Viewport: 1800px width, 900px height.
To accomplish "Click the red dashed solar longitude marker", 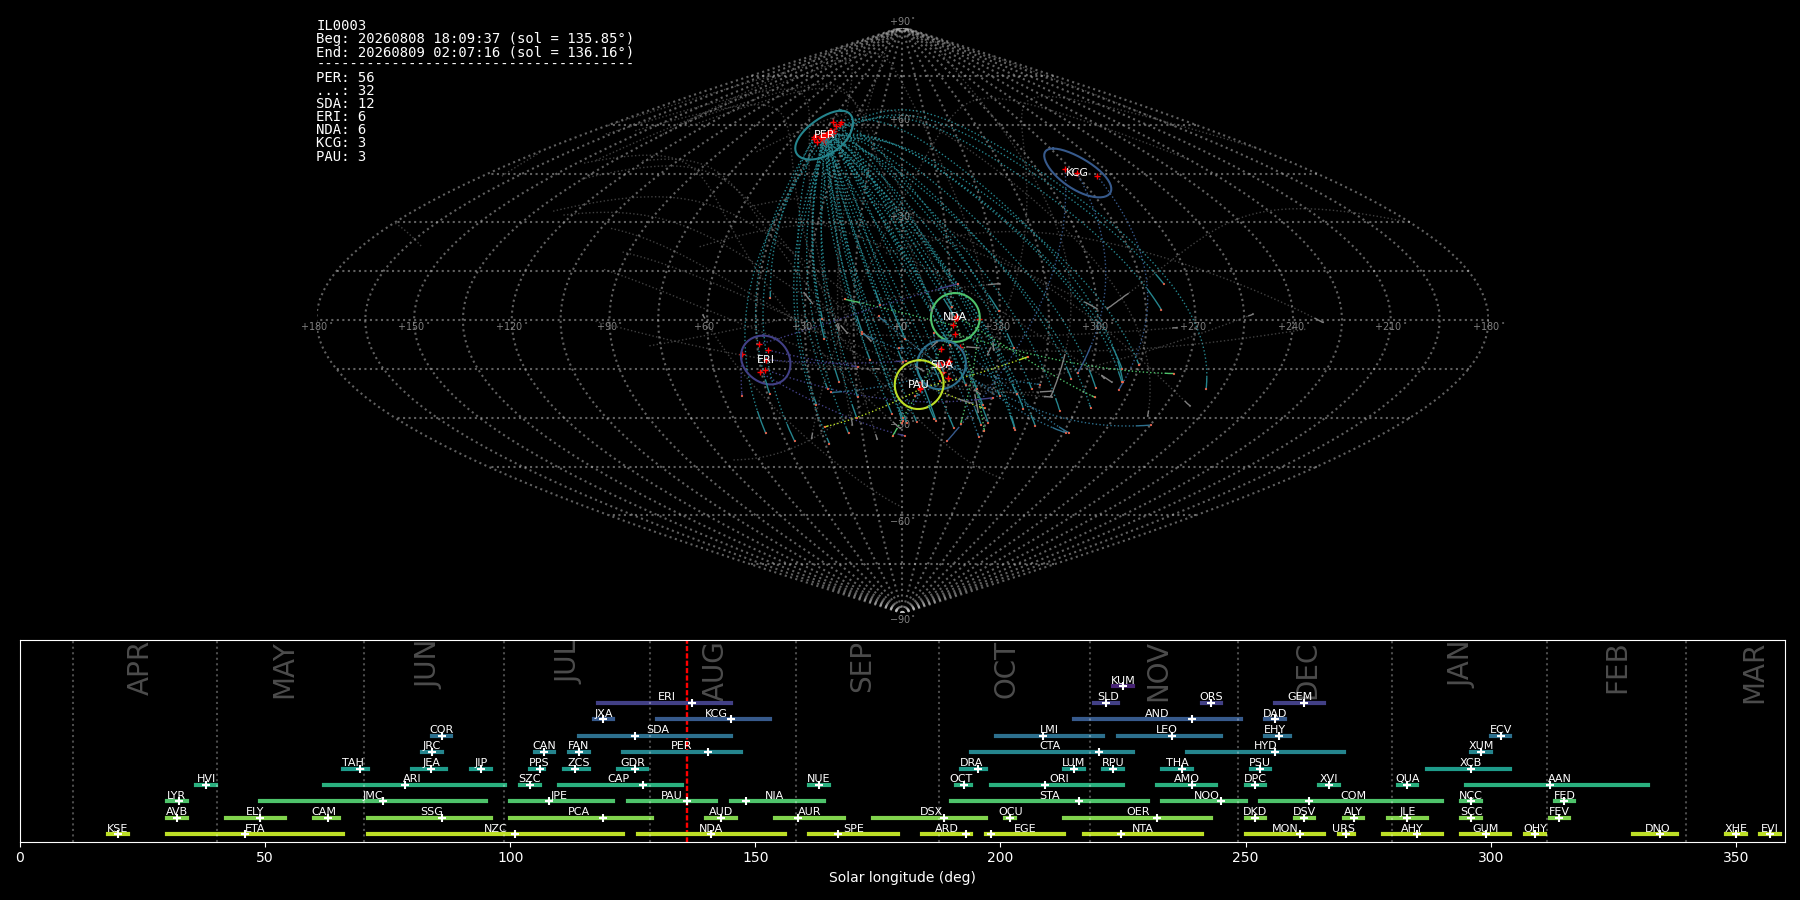I will (x=687, y=741).
